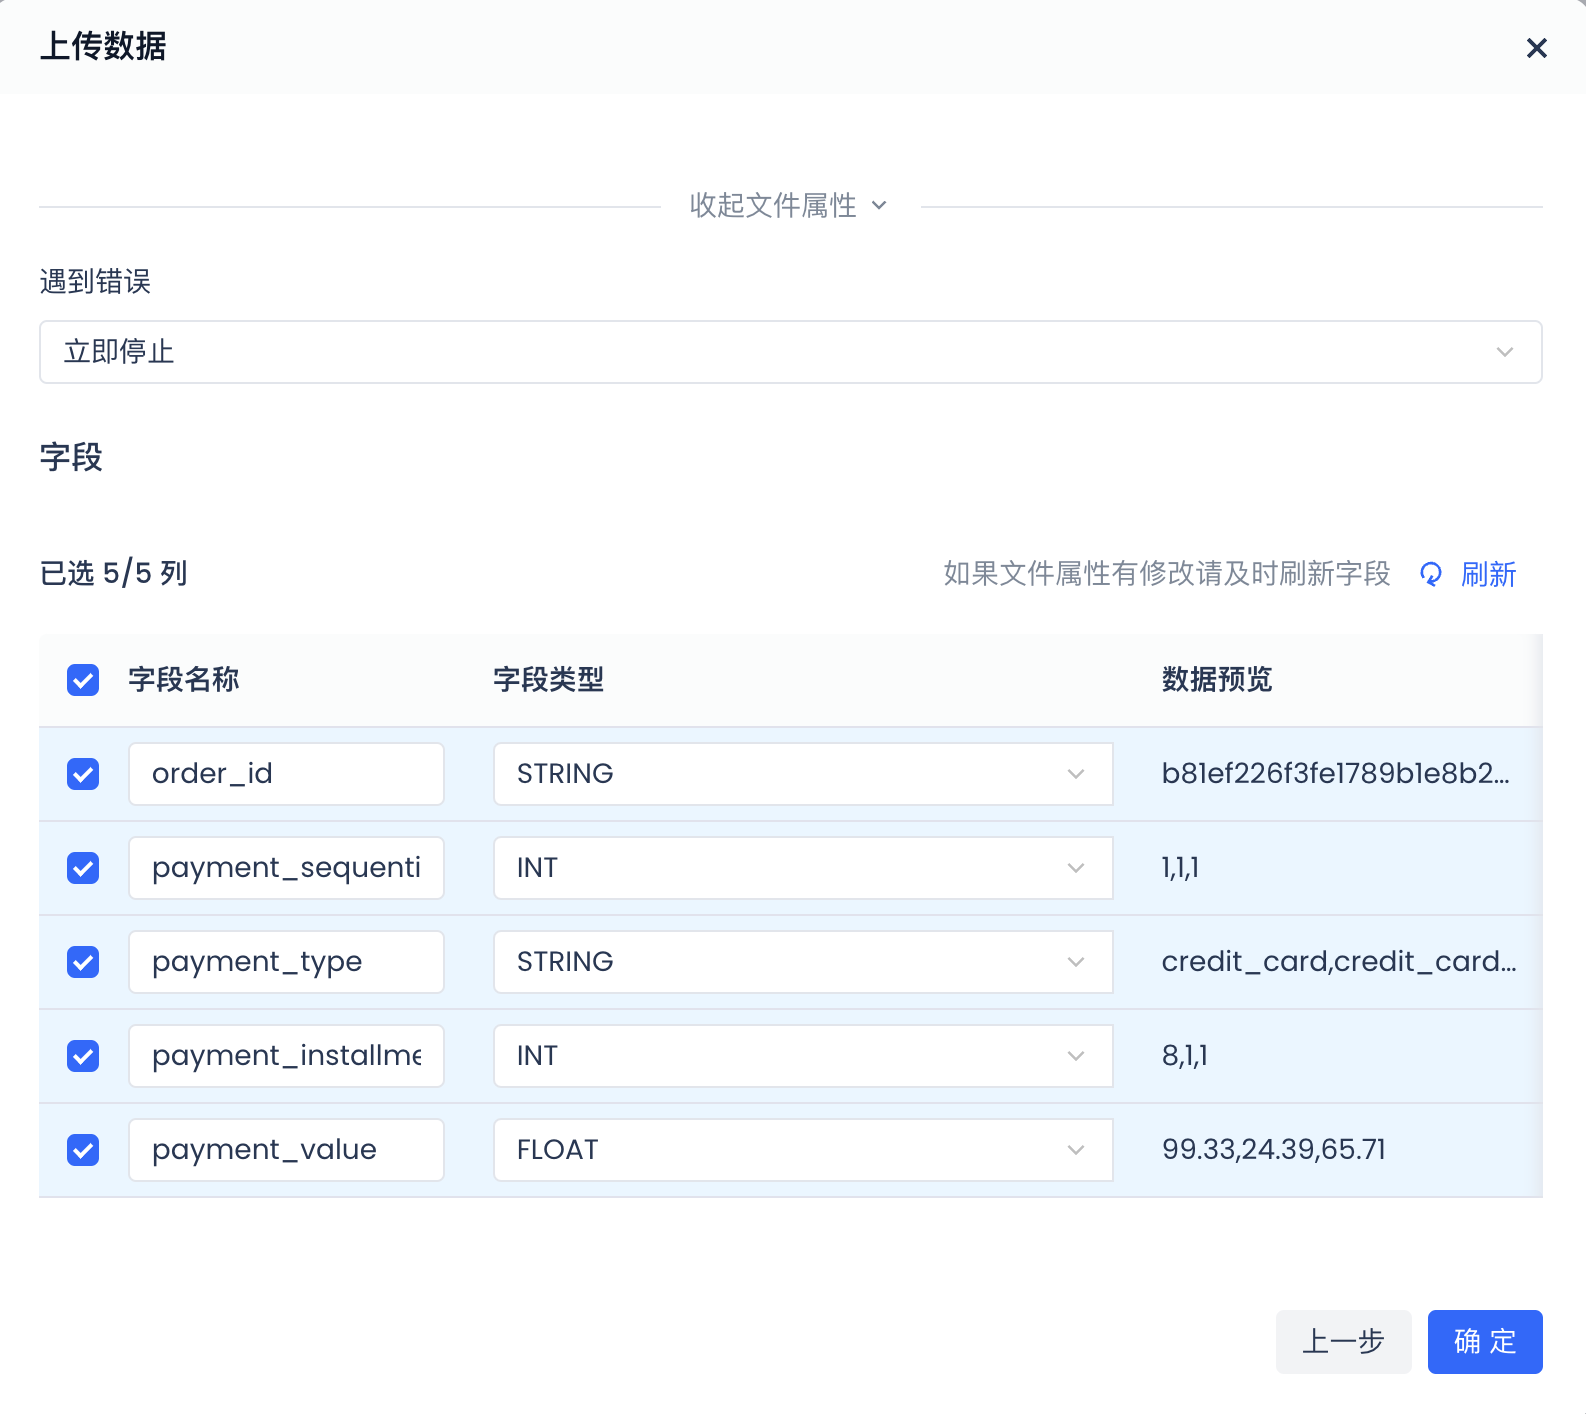Open INT type dropdown for payment_sequential
Screen dimensions: 1586x1414
[802, 868]
